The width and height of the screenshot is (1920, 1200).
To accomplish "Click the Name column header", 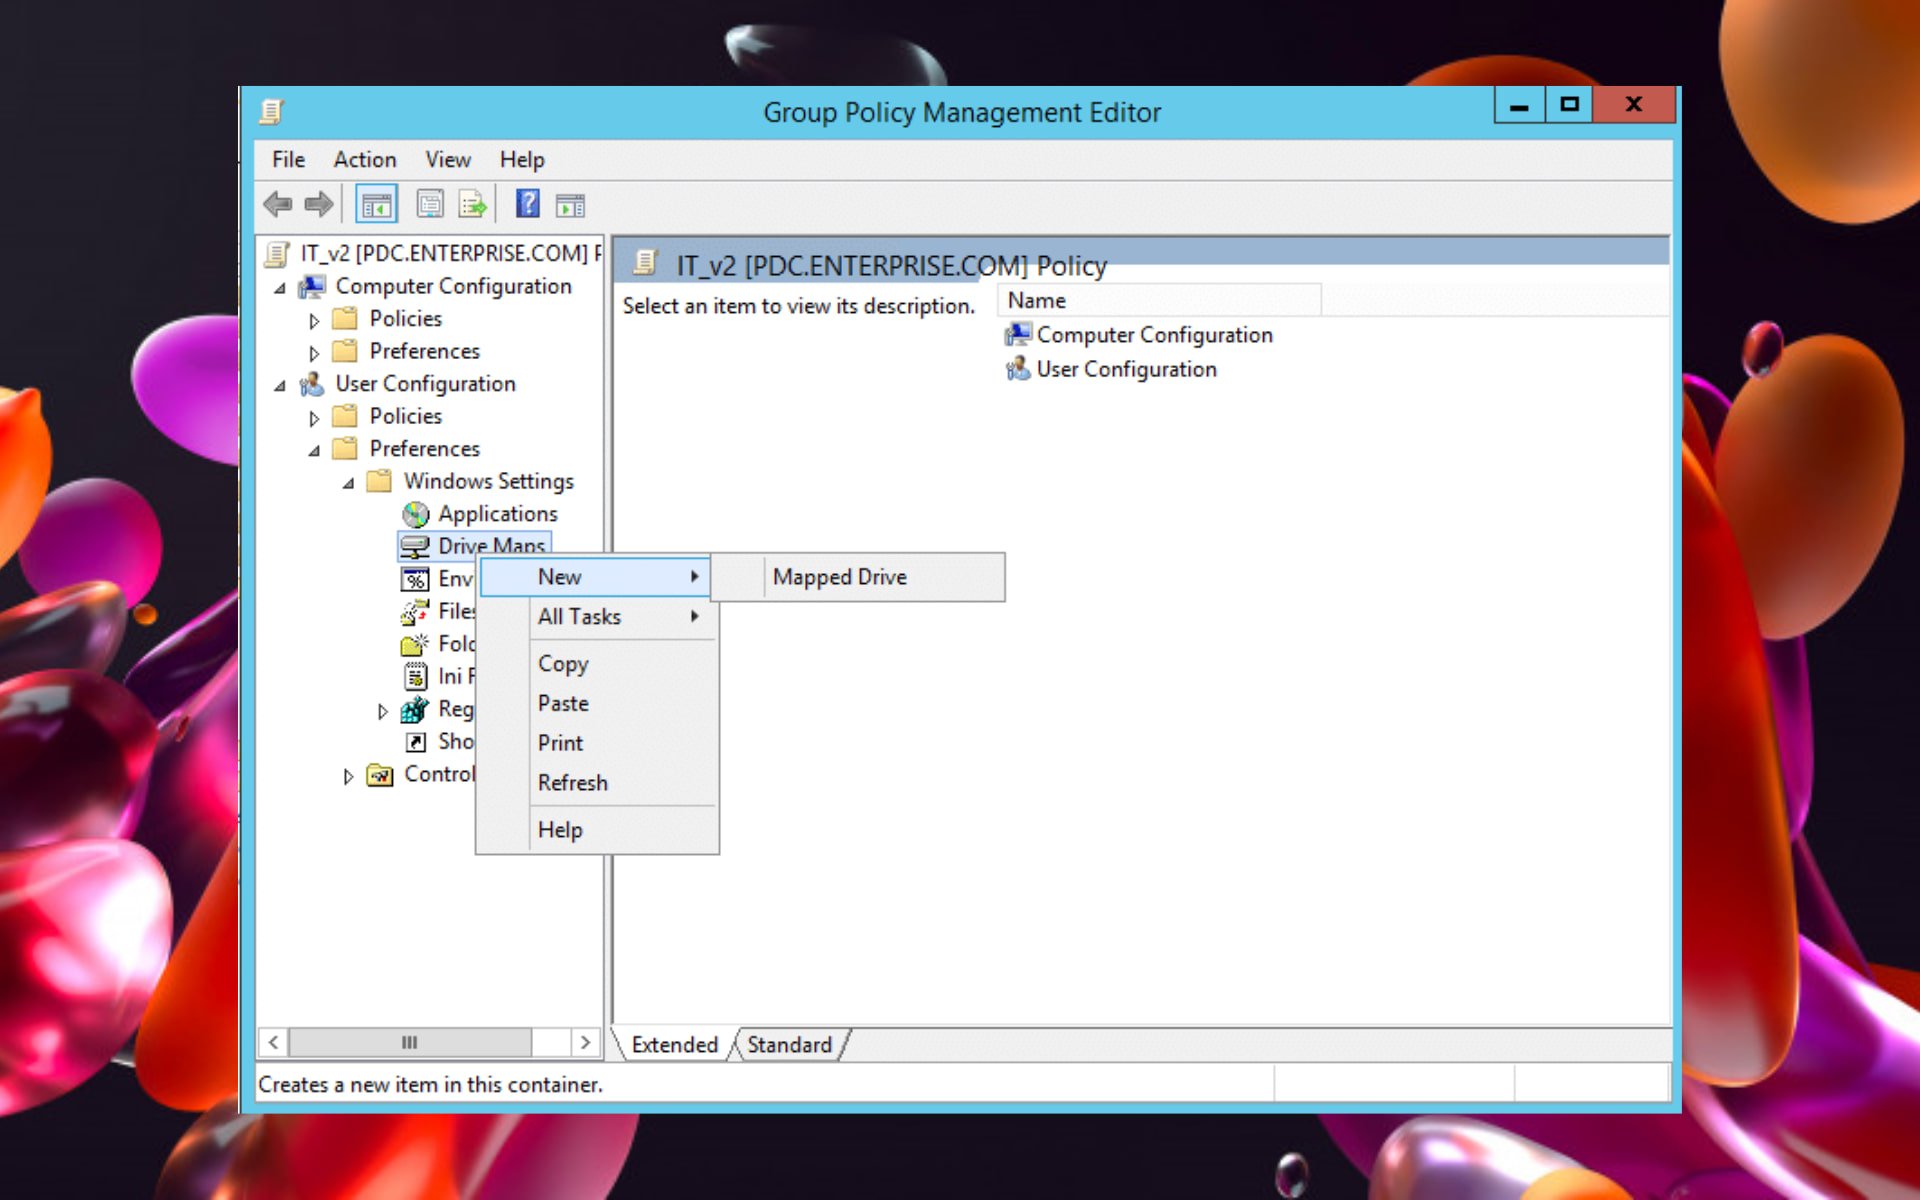I will click(1159, 301).
